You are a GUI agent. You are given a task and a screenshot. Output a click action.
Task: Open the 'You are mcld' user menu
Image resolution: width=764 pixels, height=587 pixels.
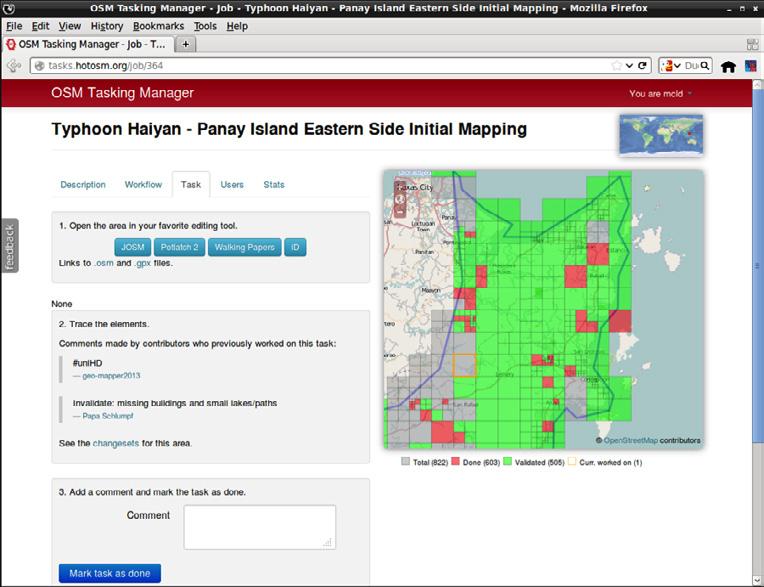(661, 94)
